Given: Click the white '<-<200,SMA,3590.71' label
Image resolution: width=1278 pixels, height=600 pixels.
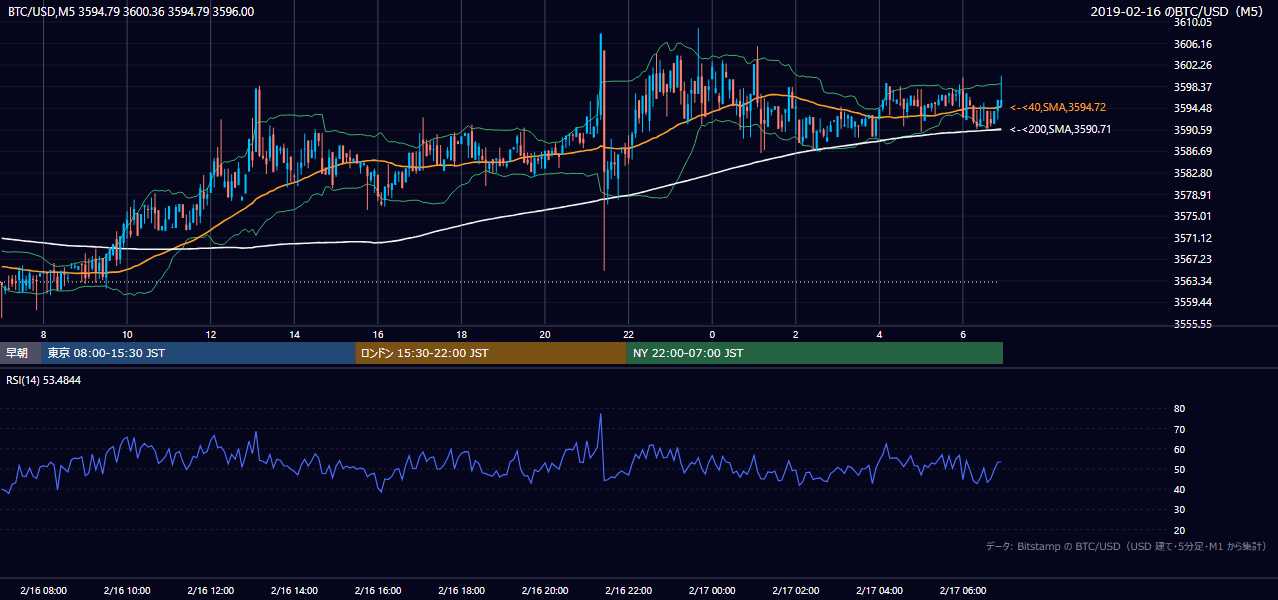Looking at the screenshot, I should (1060, 129).
